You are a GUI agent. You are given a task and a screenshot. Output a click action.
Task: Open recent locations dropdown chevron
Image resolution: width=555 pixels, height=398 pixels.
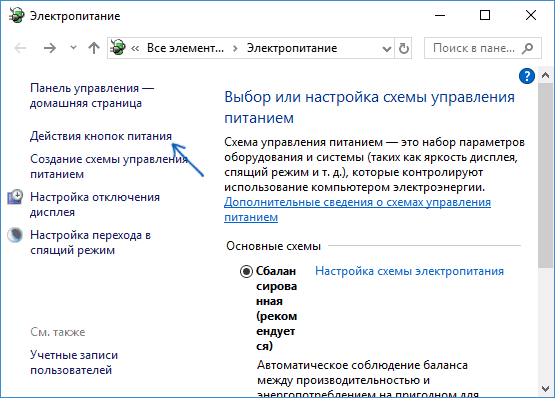tap(73, 47)
